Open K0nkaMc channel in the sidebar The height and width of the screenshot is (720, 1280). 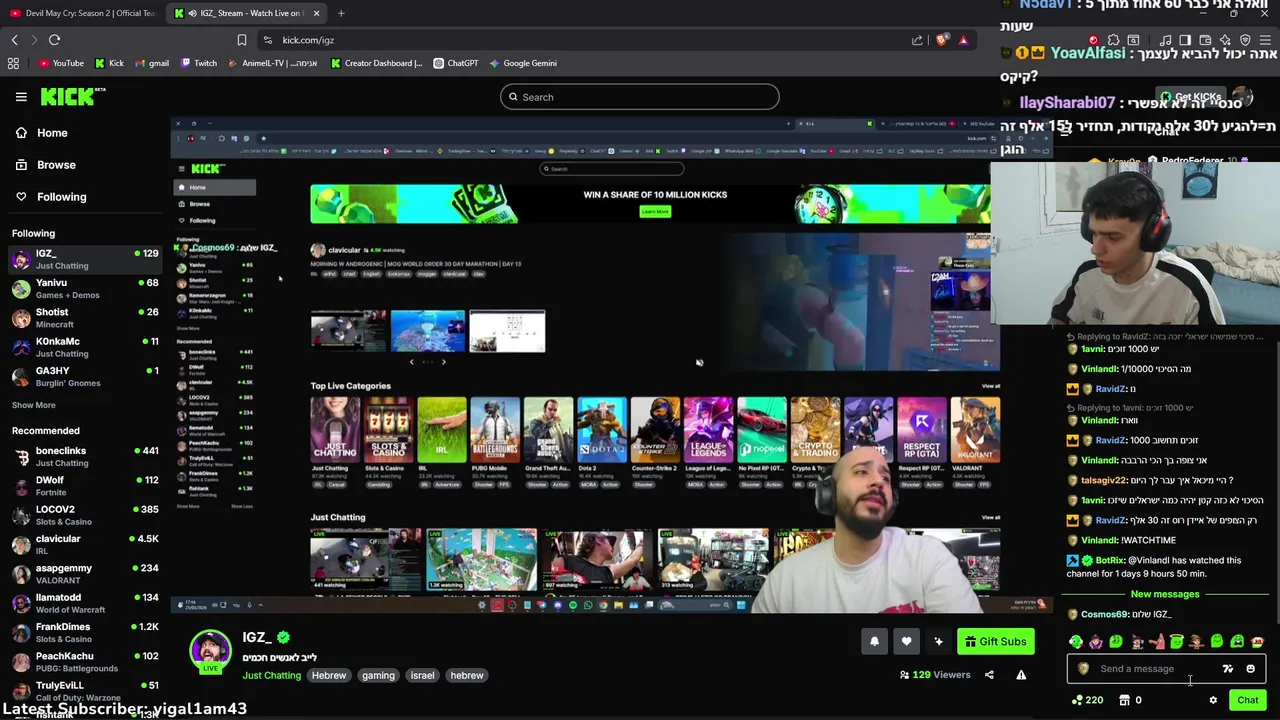(85, 347)
